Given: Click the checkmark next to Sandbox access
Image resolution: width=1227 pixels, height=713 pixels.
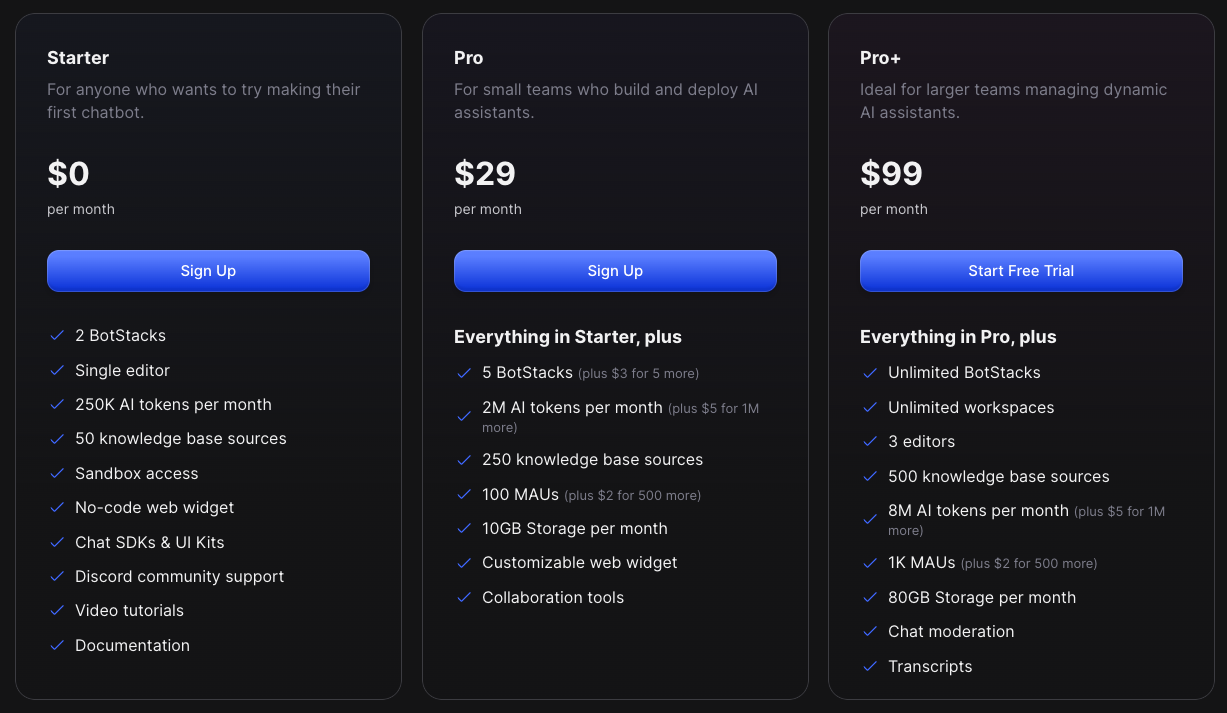Looking at the screenshot, I should tap(57, 473).
